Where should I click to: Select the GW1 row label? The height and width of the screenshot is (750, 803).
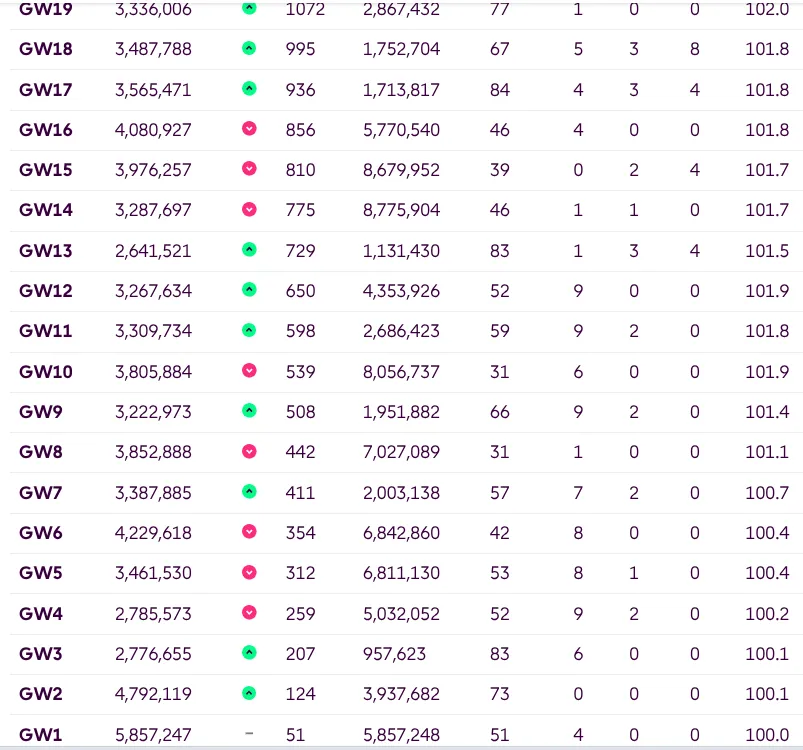click(x=40, y=735)
